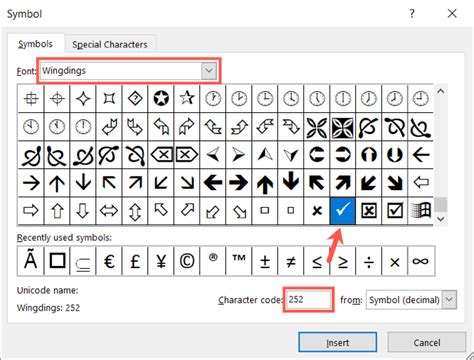Screen dimensions: 474x360
Task: Open dialog help with the question mark
Action: click(412, 14)
